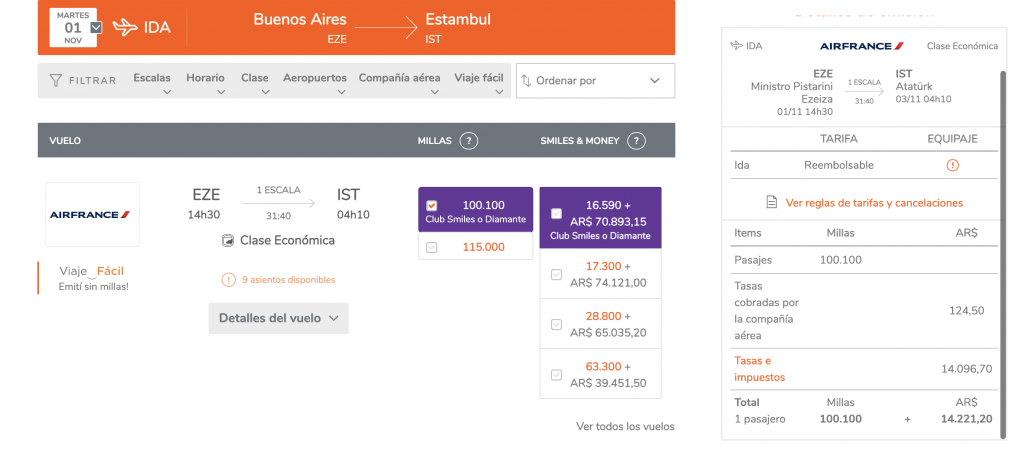
Task: Click the document icon beside fare rules link
Action: [772, 203]
